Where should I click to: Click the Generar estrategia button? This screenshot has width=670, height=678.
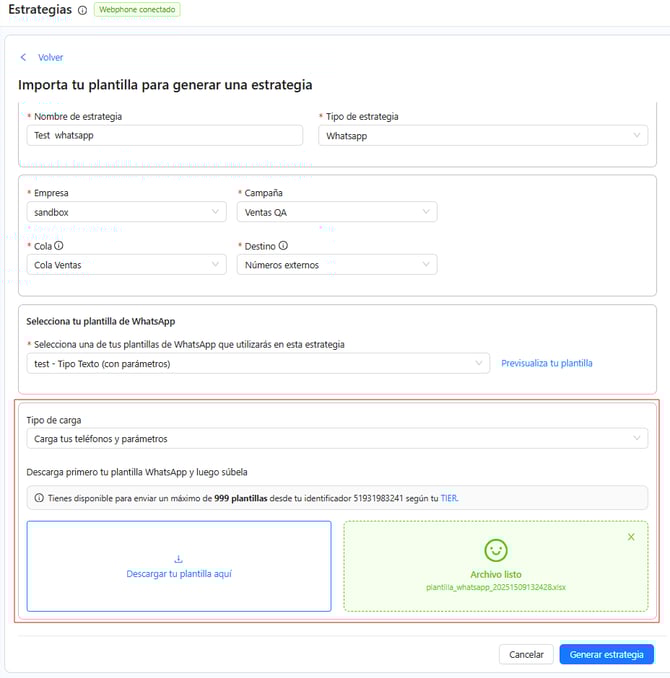click(x=606, y=654)
